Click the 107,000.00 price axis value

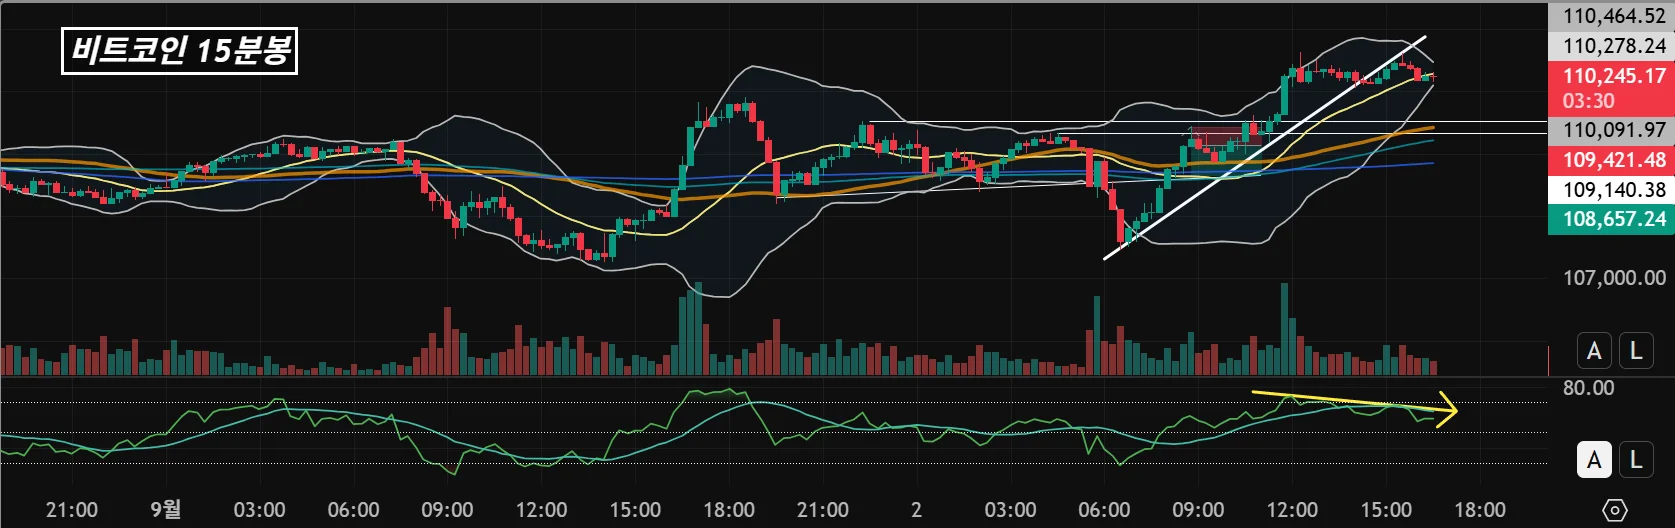pyautogui.click(x=1614, y=278)
